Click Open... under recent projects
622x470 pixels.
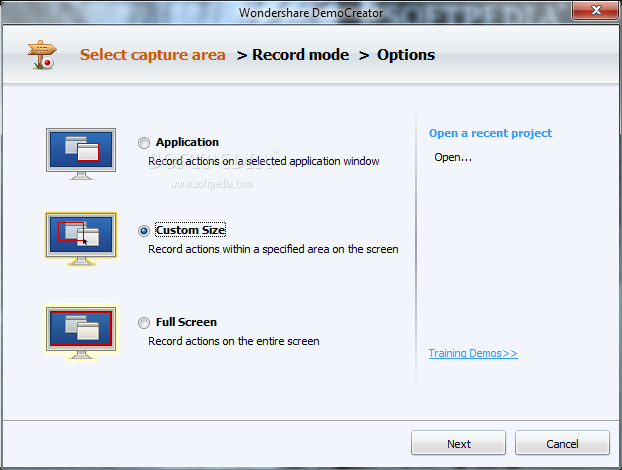pos(453,157)
